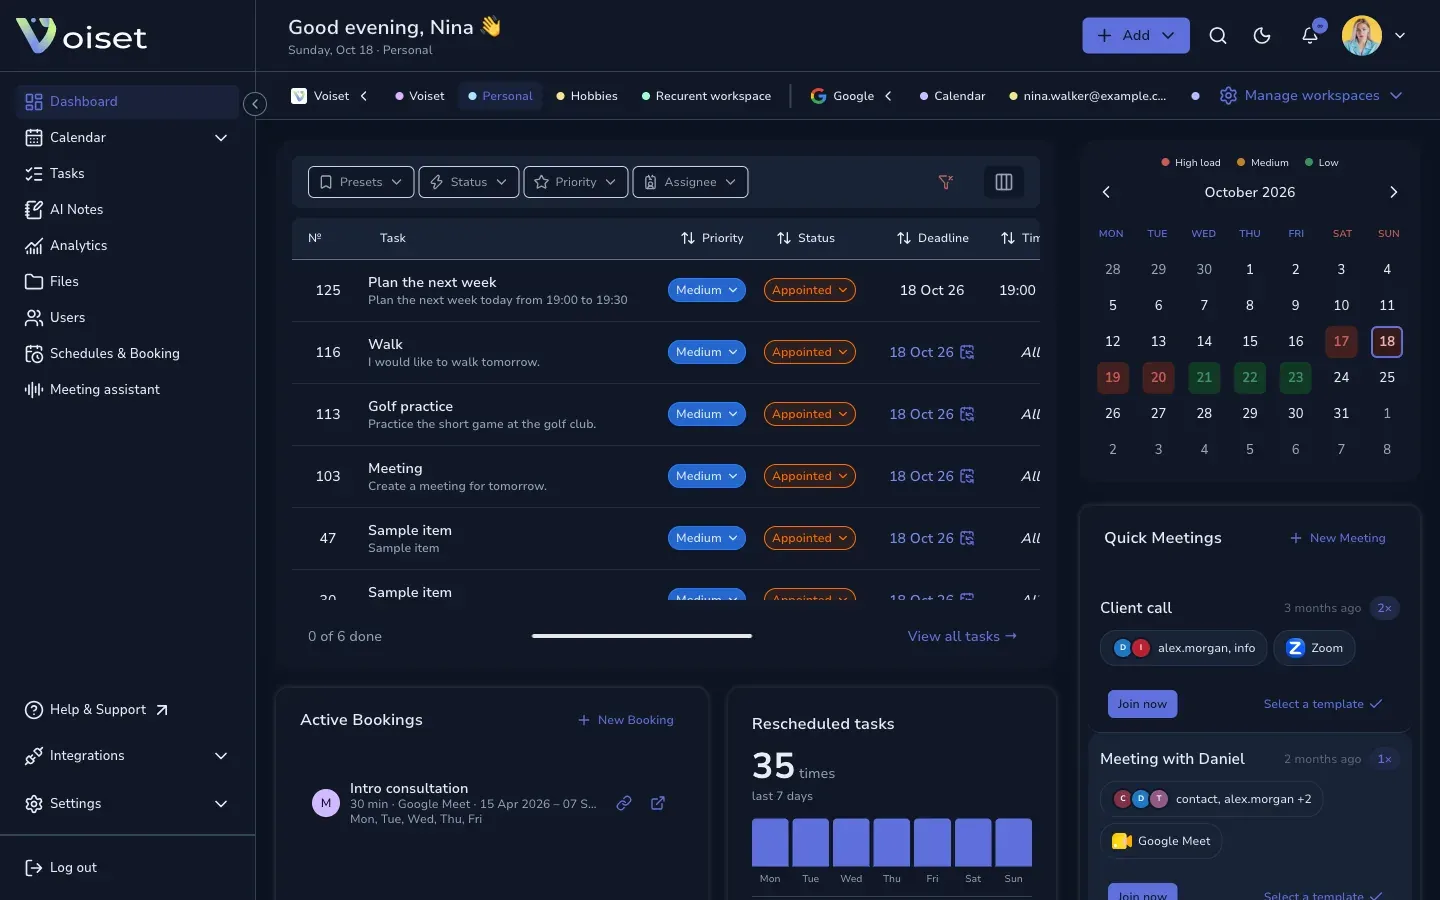The width and height of the screenshot is (1440, 900).
Task: Copy the Intro consultation booking link
Action: click(624, 803)
